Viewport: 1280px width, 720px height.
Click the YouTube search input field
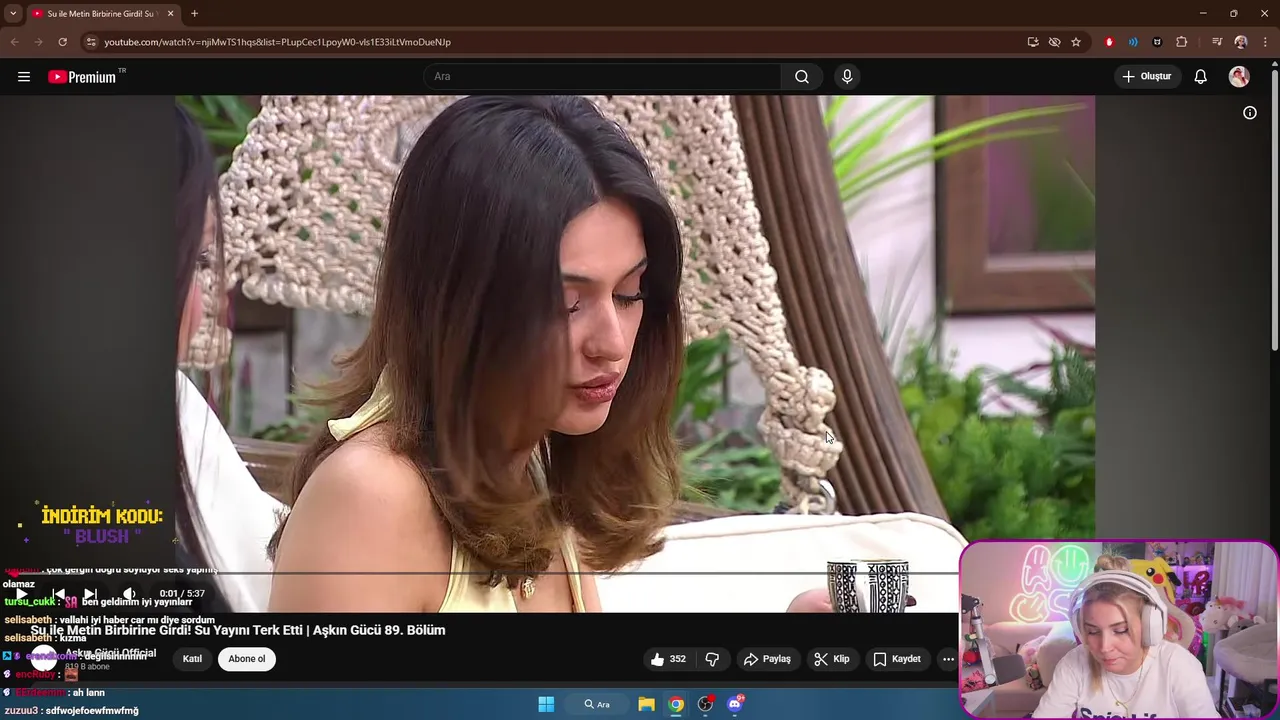coord(602,77)
